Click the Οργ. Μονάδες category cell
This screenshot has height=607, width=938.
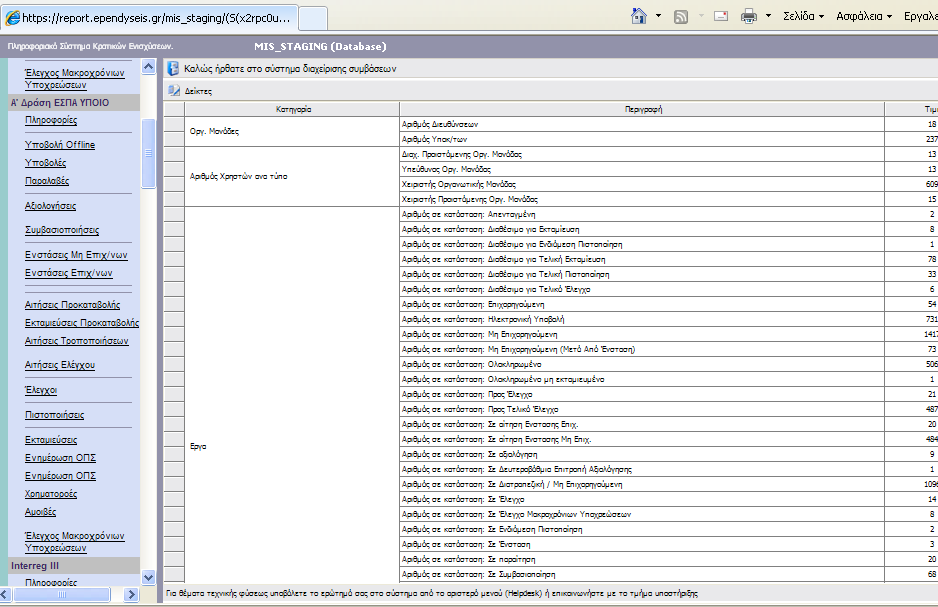pyautogui.click(x=293, y=132)
